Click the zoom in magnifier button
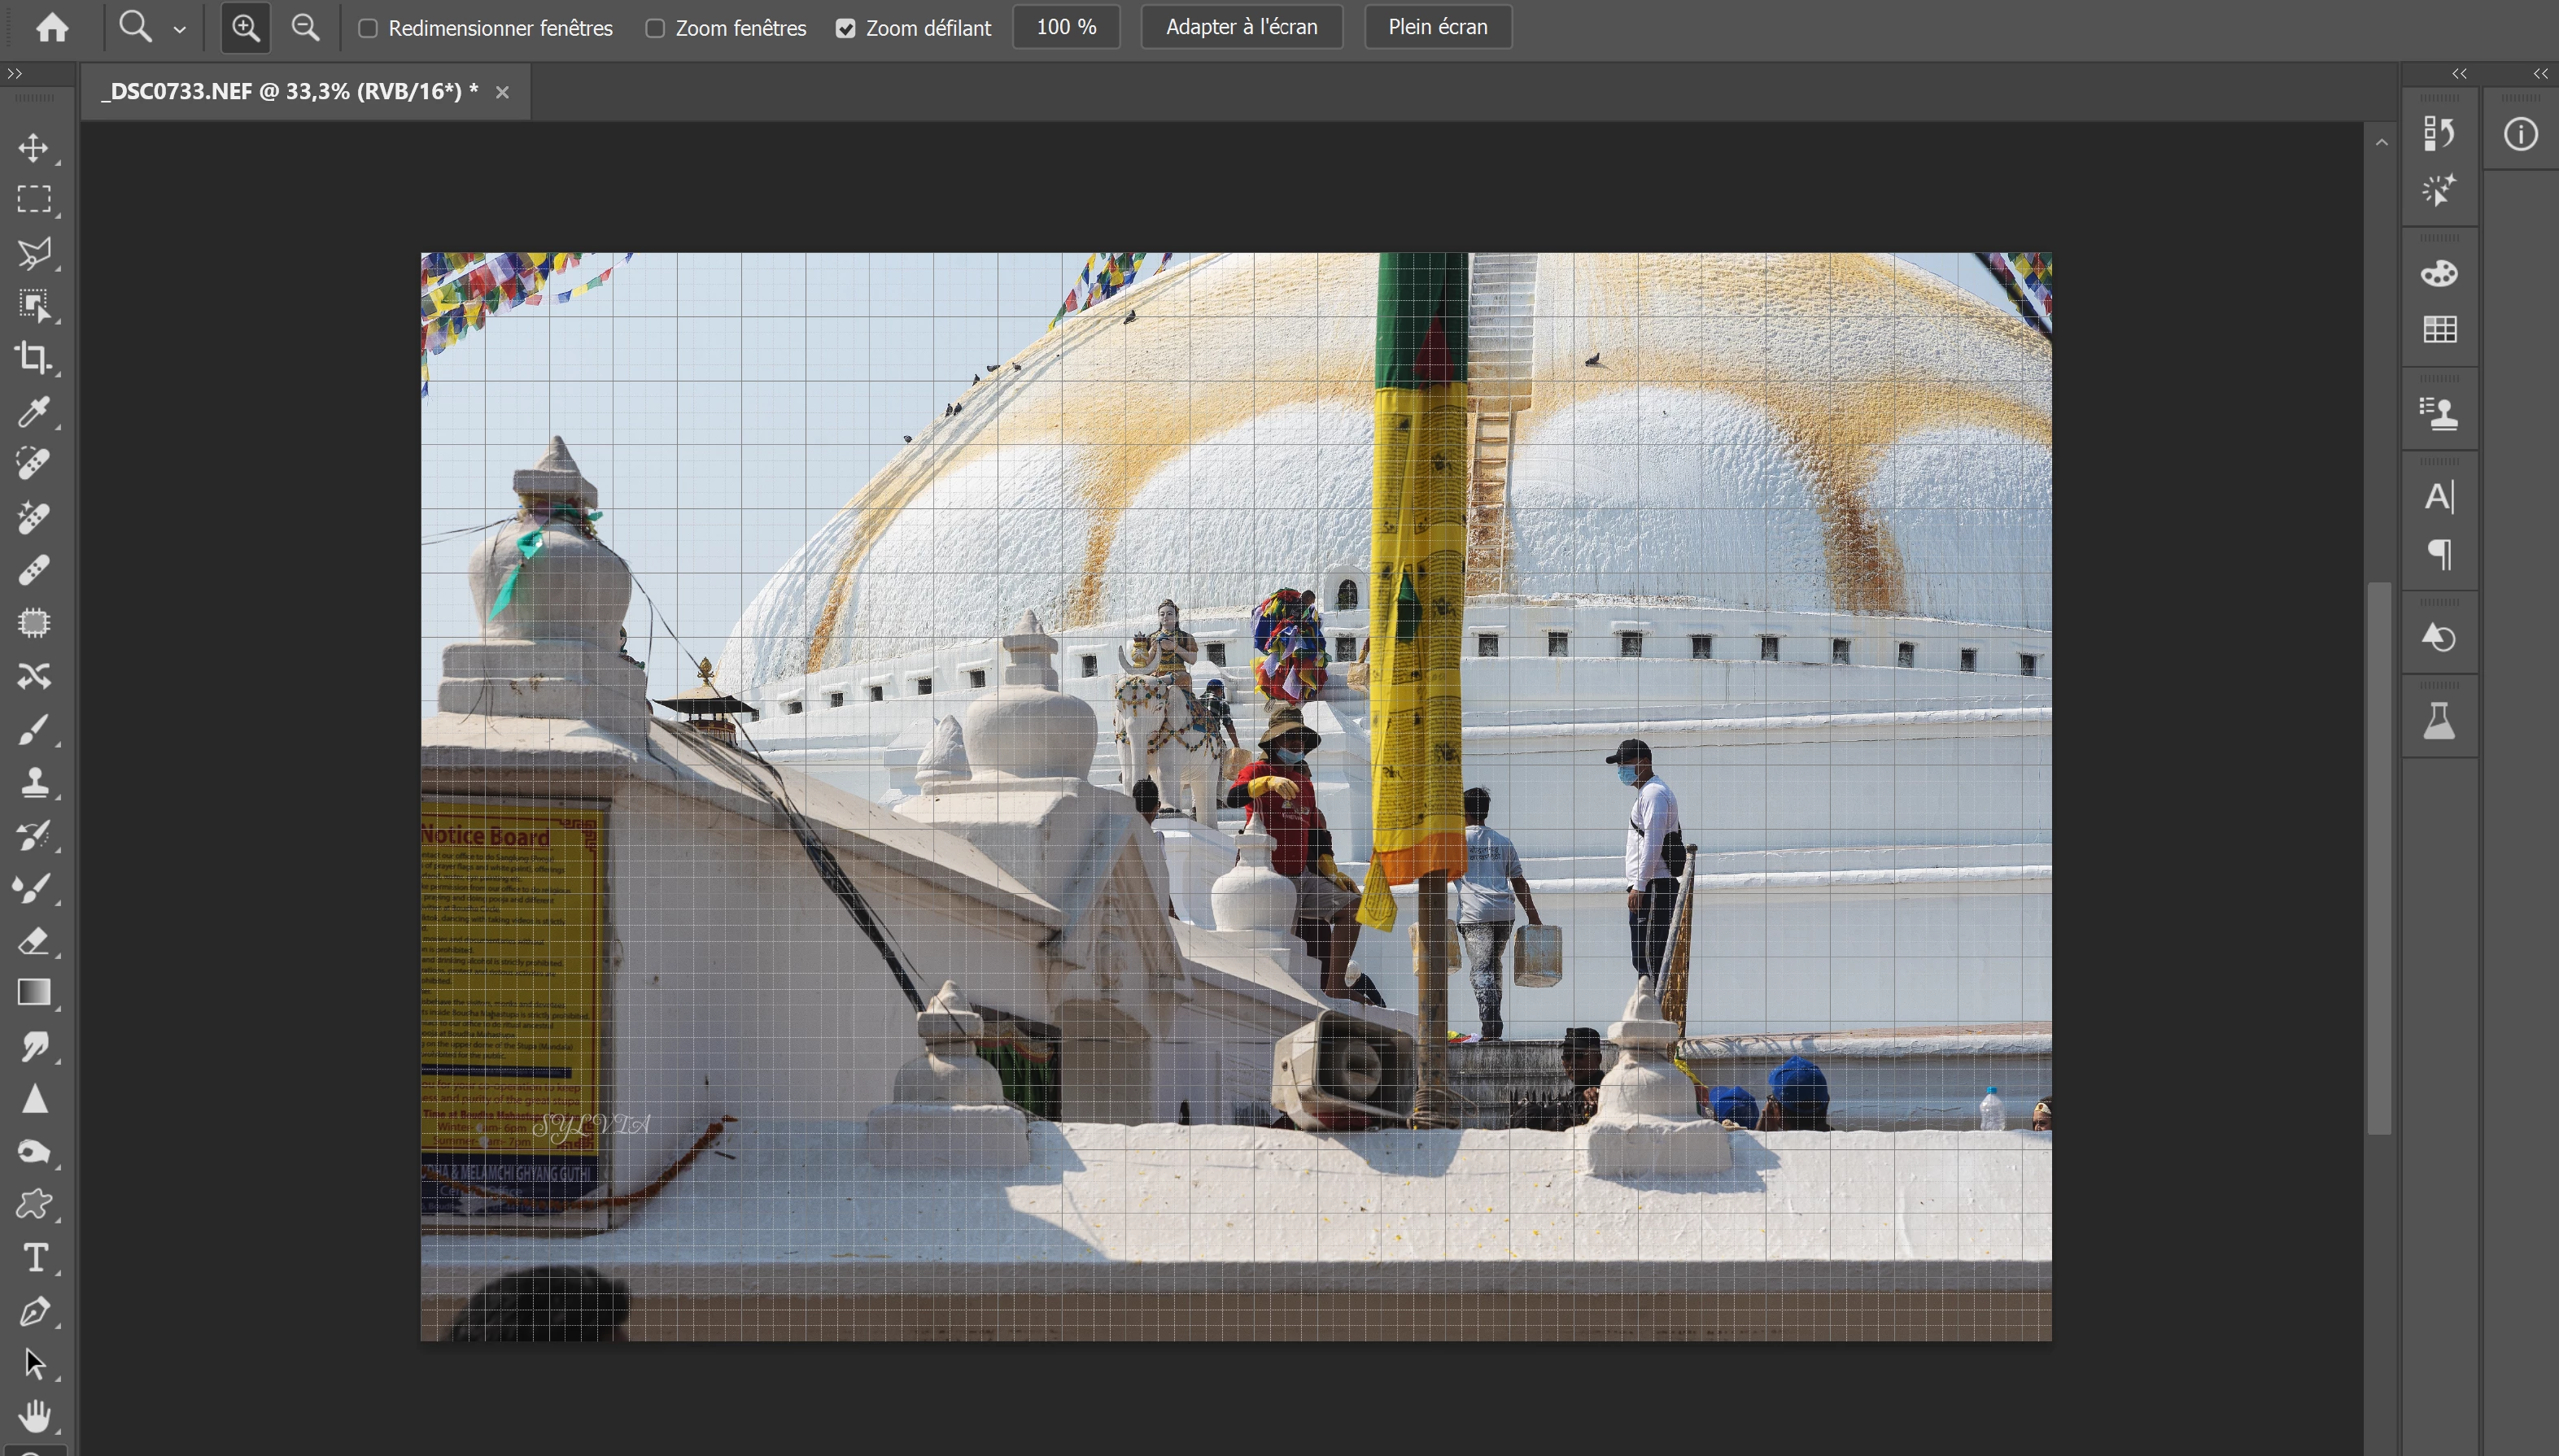The height and width of the screenshot is (1456, 2559). point(245,27)
